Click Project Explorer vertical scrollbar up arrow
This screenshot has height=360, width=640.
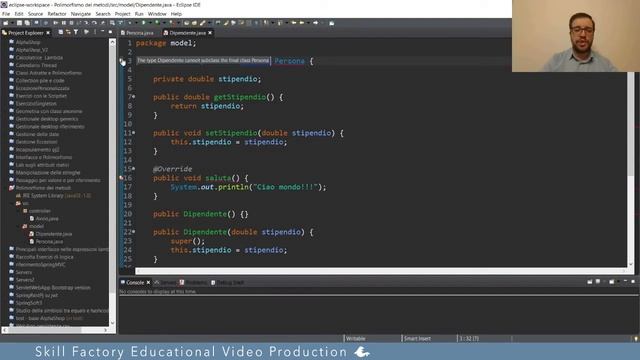click(113, 42)
